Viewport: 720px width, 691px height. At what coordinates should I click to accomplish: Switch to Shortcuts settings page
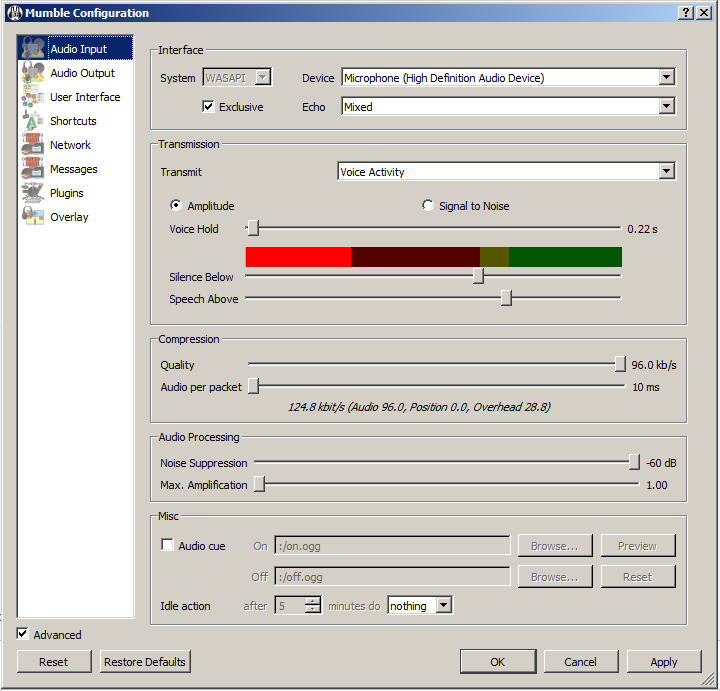tap(75, 121)
